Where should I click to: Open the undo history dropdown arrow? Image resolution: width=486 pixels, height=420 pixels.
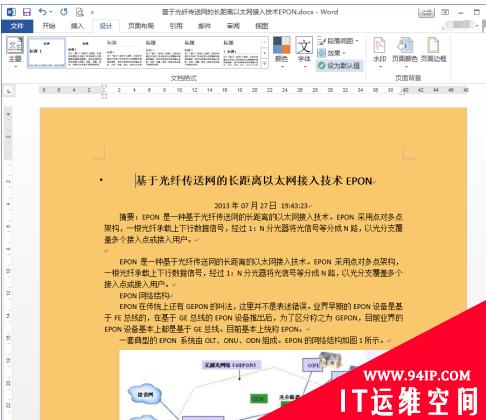coord(51,12)
